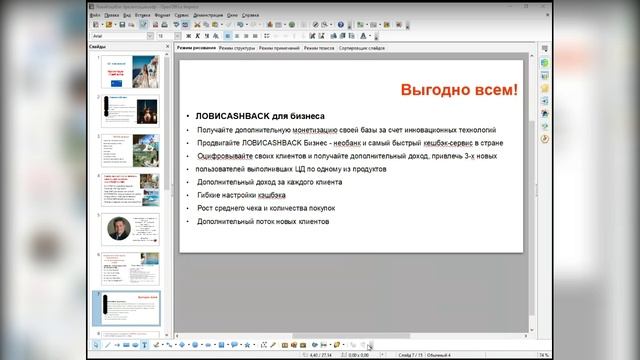This screenshot has height=360, width=640.
Task: Set left text alignment
Action: [228, 36]
